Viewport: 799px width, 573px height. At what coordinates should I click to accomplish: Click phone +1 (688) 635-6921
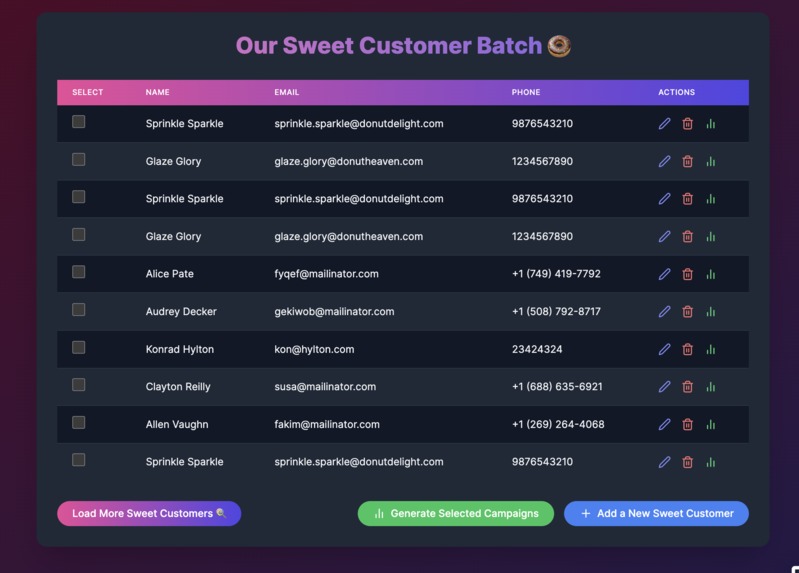[x=557, y=387]
